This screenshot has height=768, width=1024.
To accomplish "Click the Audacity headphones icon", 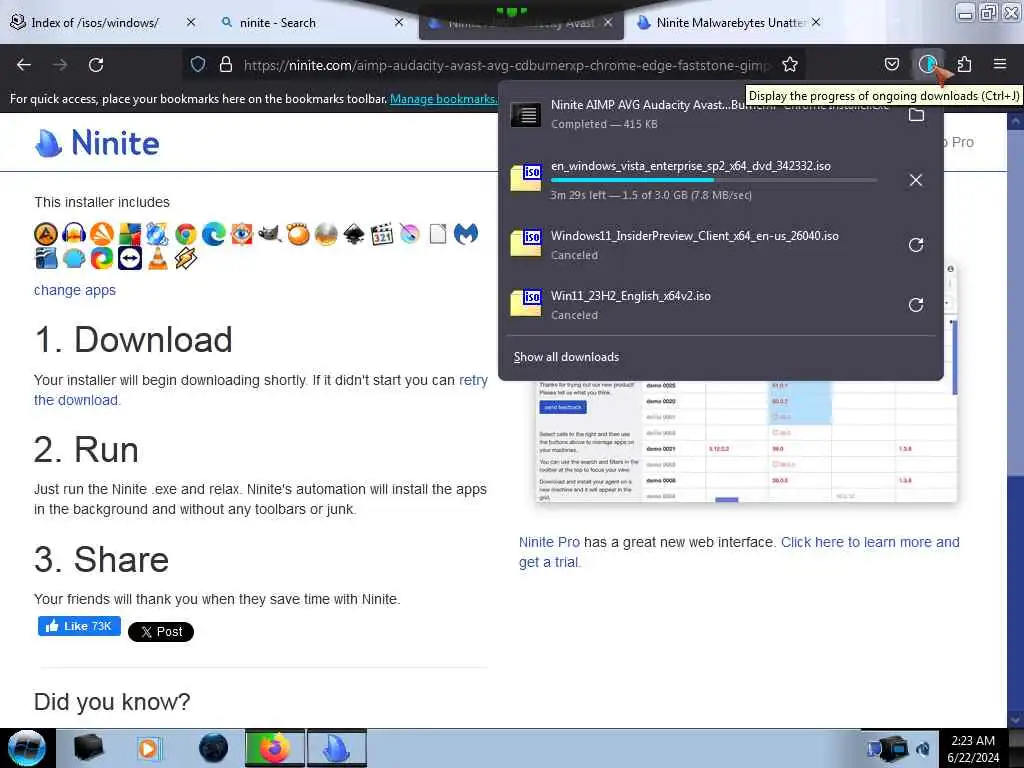I will pyautogui.click(x=74, y=234).
